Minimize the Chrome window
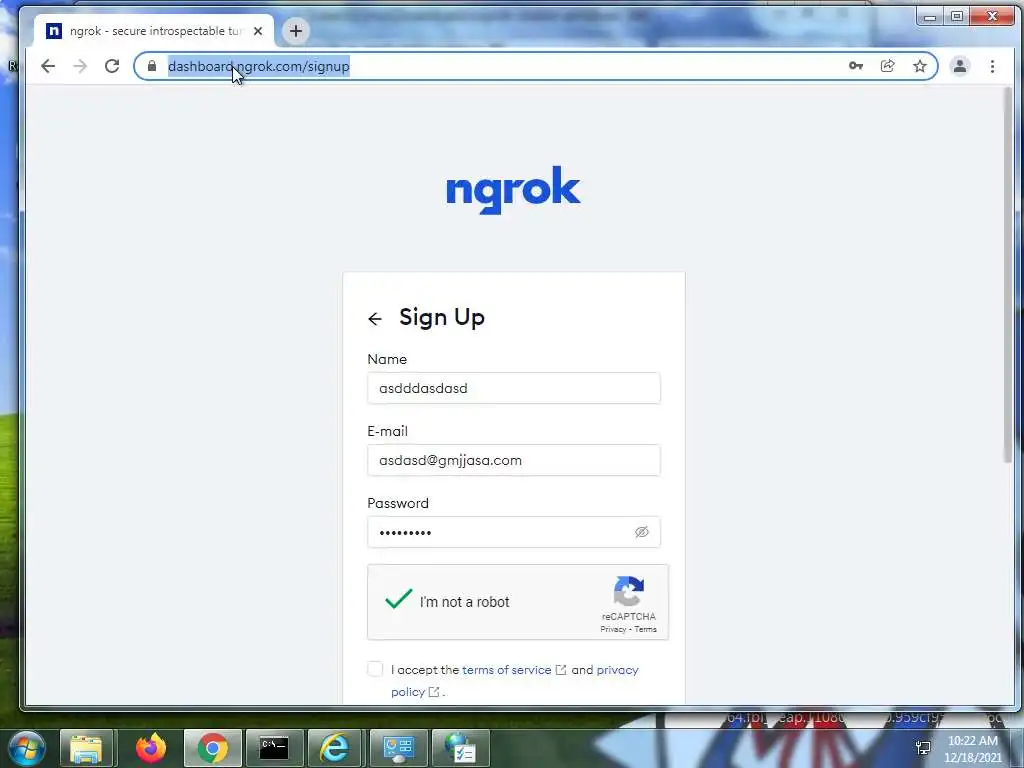Viewport: 1024px width, 768px height. tap(931, 16)
